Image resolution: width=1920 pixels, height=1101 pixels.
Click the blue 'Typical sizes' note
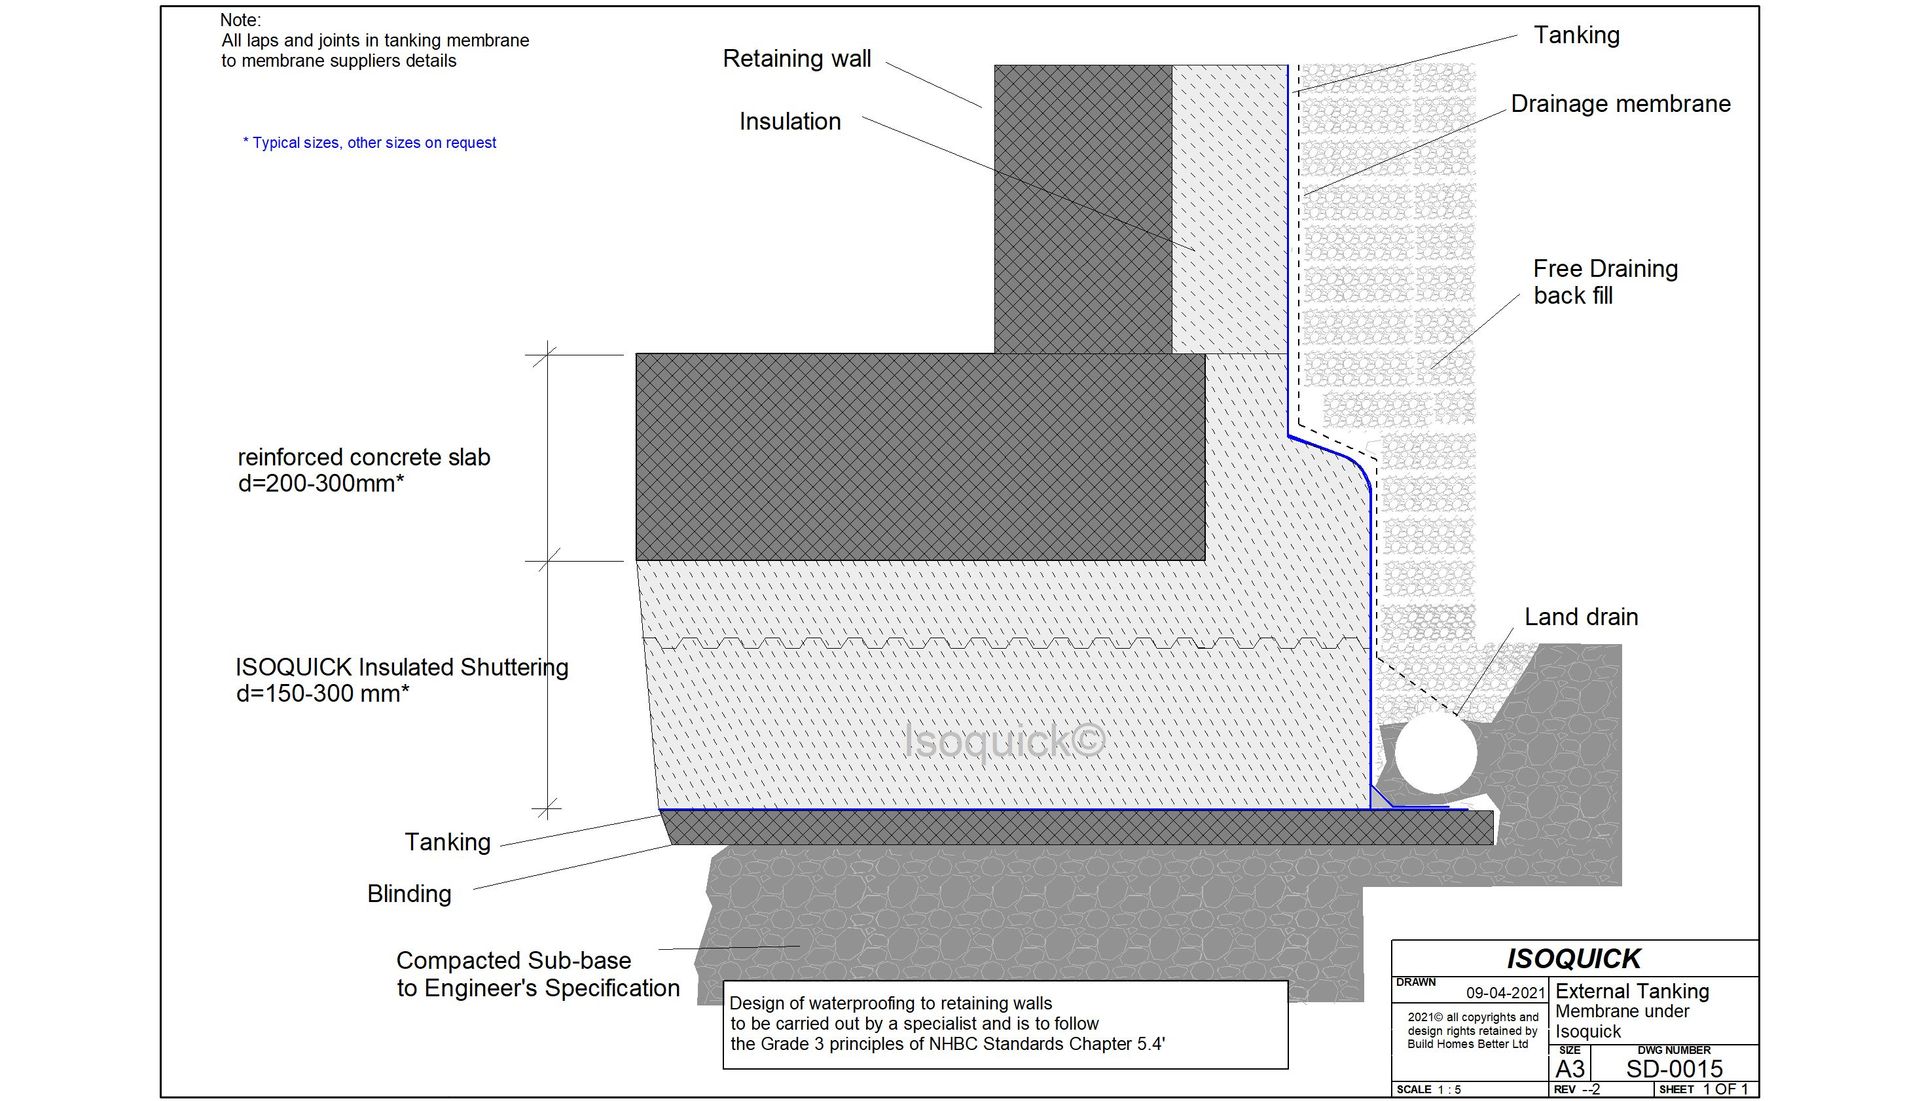point(369,143)
